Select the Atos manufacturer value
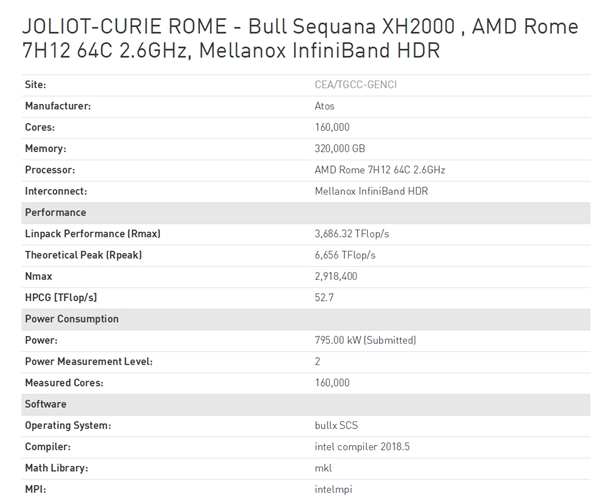 pos(325,106)
